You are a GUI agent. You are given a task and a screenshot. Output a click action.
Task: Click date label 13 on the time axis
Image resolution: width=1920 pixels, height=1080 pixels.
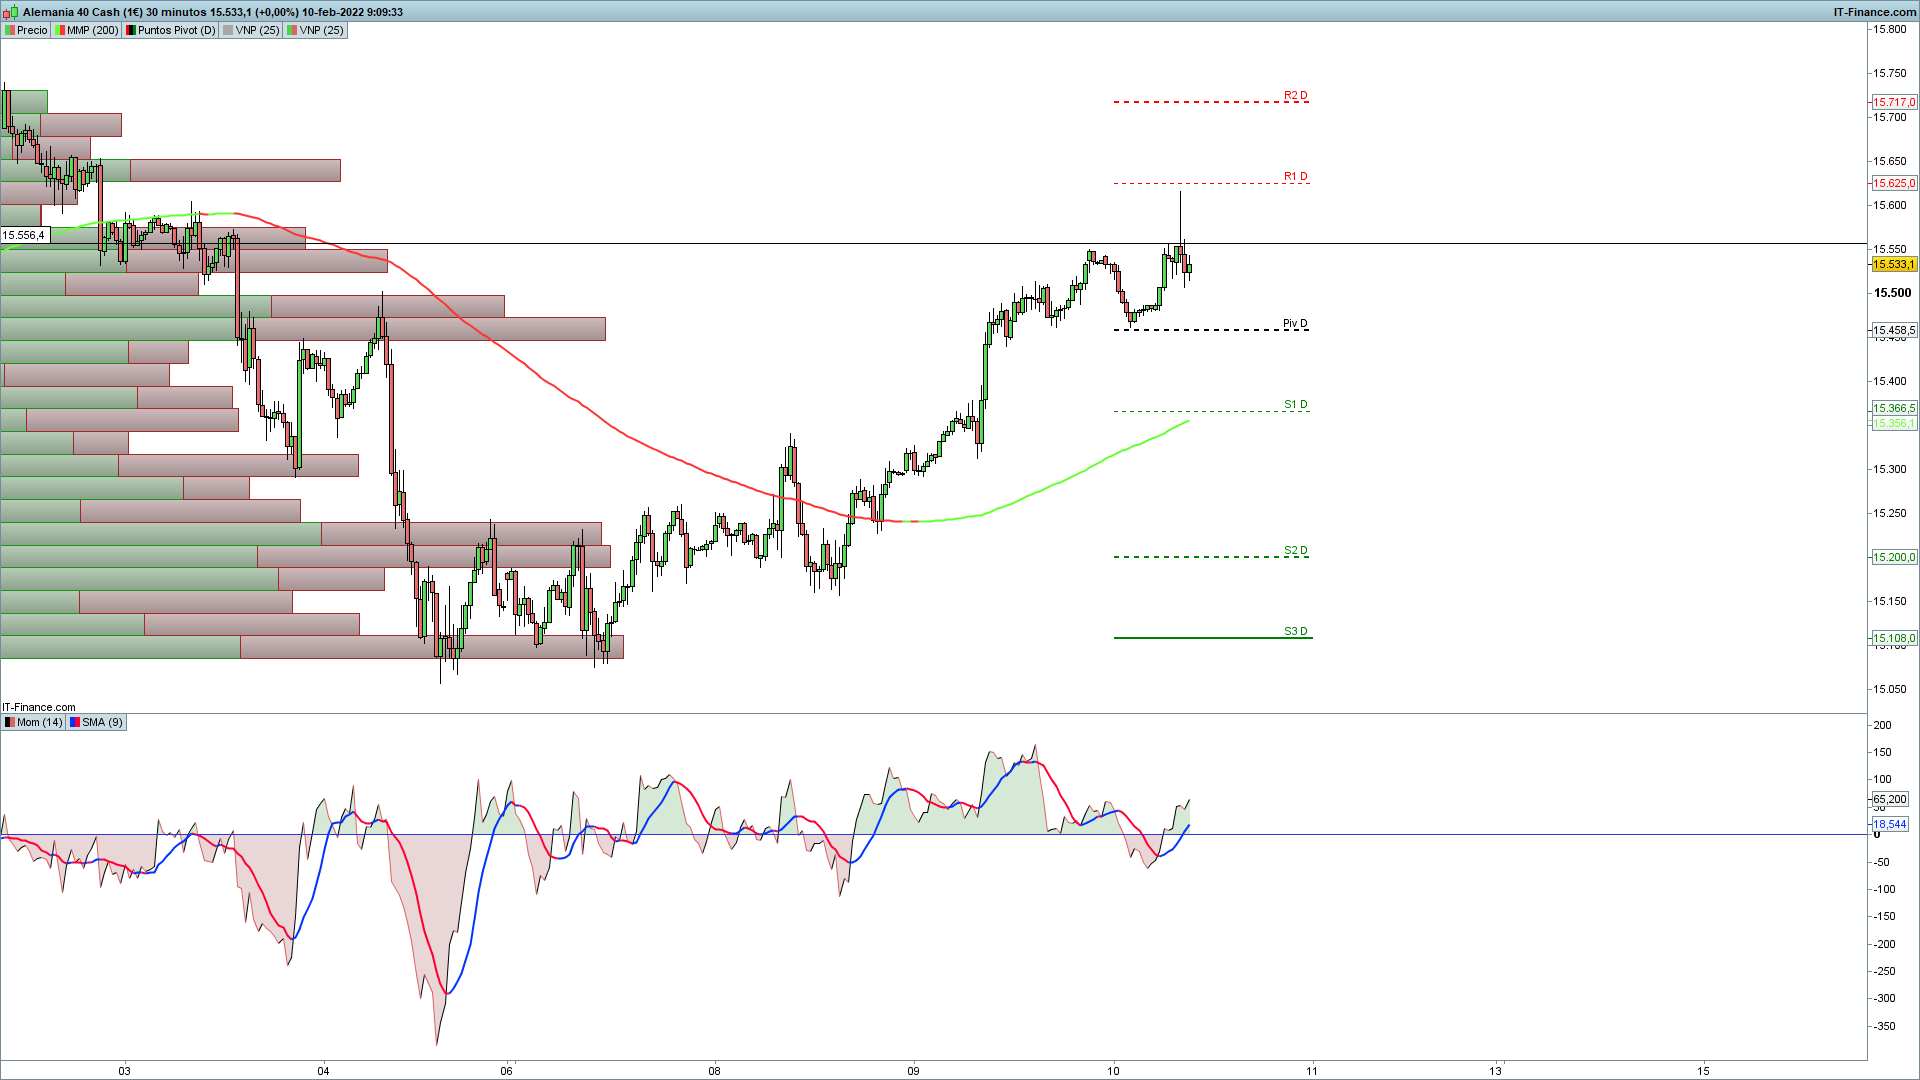pyautogui.click(x=1495, y=1071)
